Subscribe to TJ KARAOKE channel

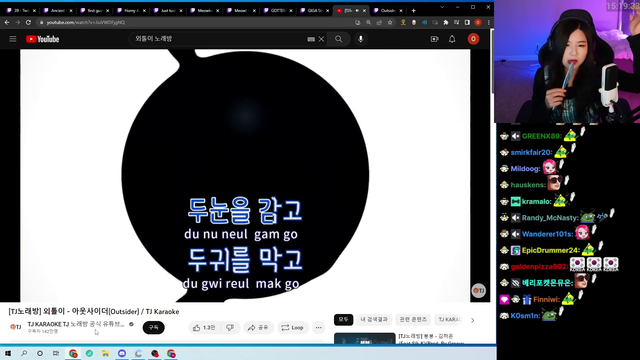[x=153, y=327]
